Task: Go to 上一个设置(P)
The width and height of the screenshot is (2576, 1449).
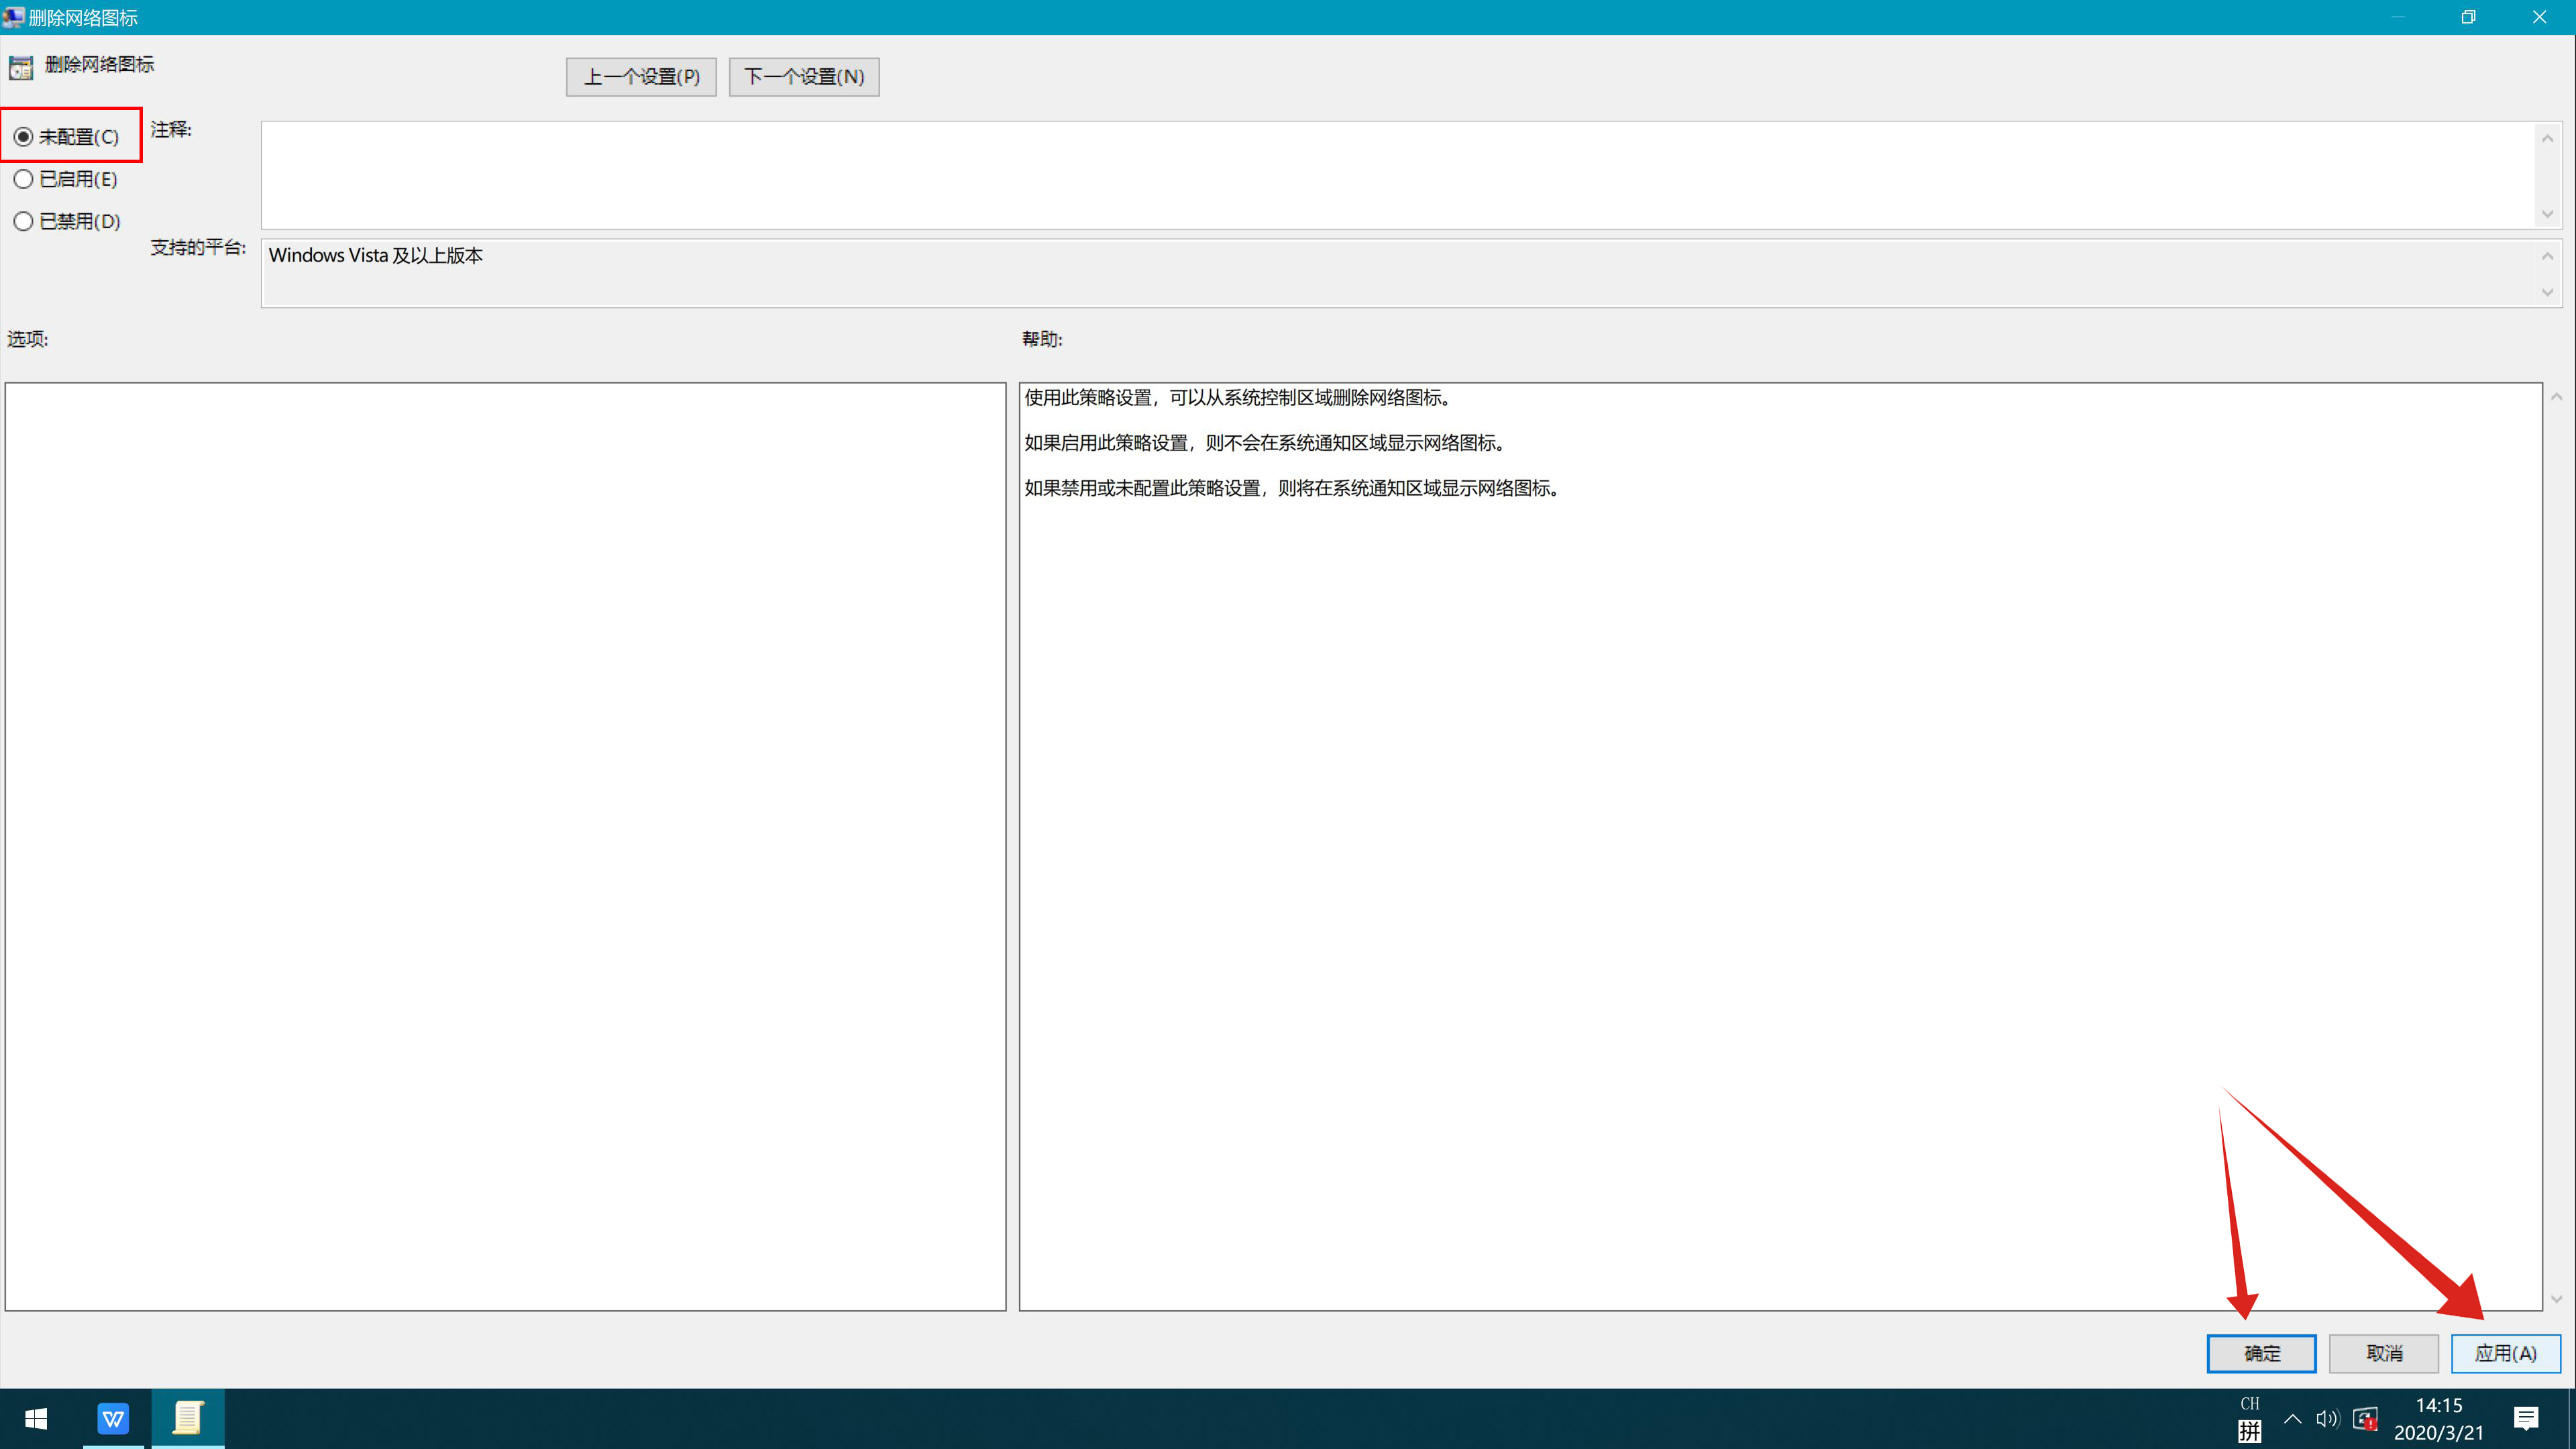Action: 641,77
